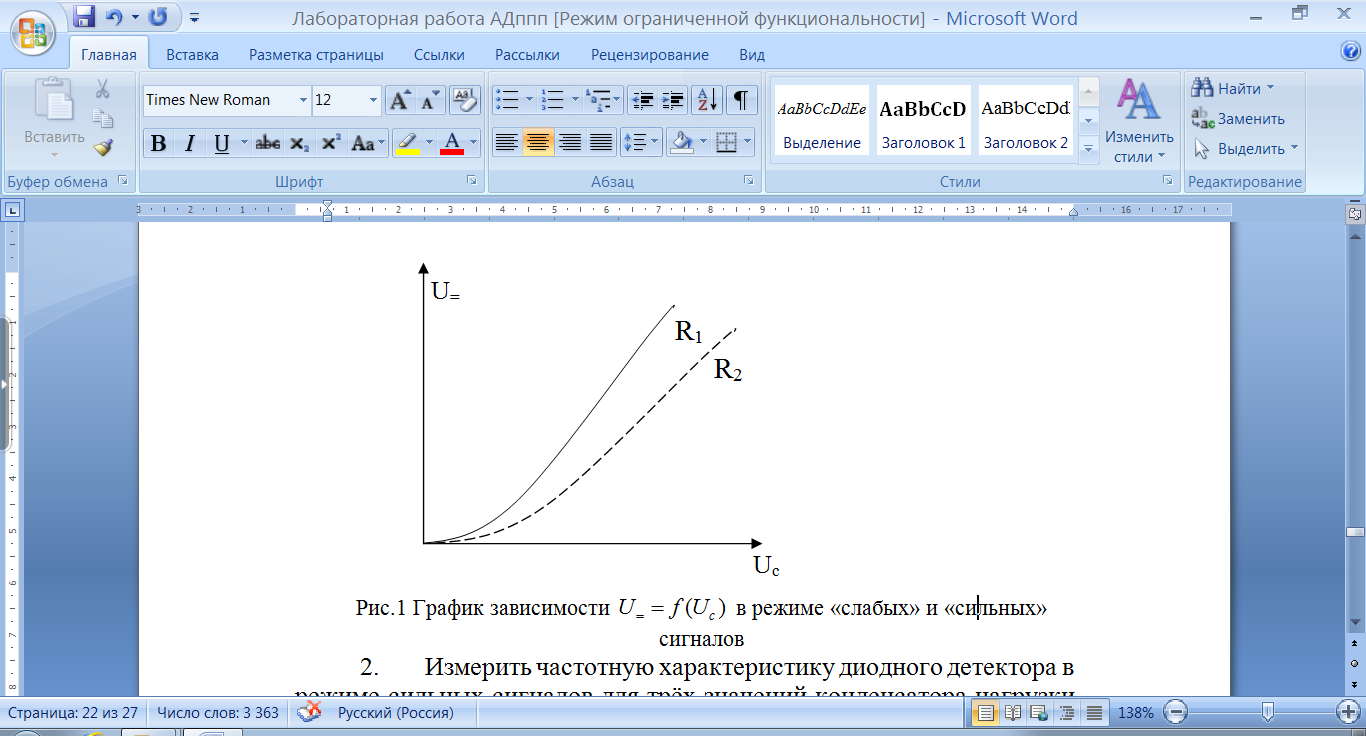1366x736 pixels.
Task: Activate Format Painter brush
Action: [x=103, y=148]
